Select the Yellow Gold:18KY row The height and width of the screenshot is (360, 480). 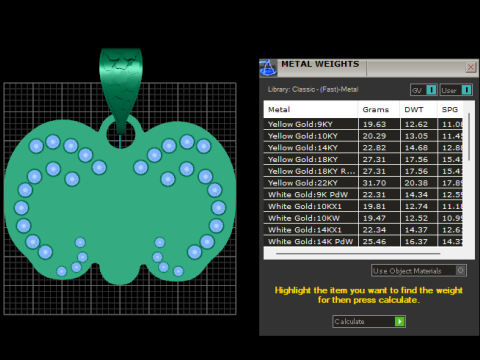tap(363, 159)
